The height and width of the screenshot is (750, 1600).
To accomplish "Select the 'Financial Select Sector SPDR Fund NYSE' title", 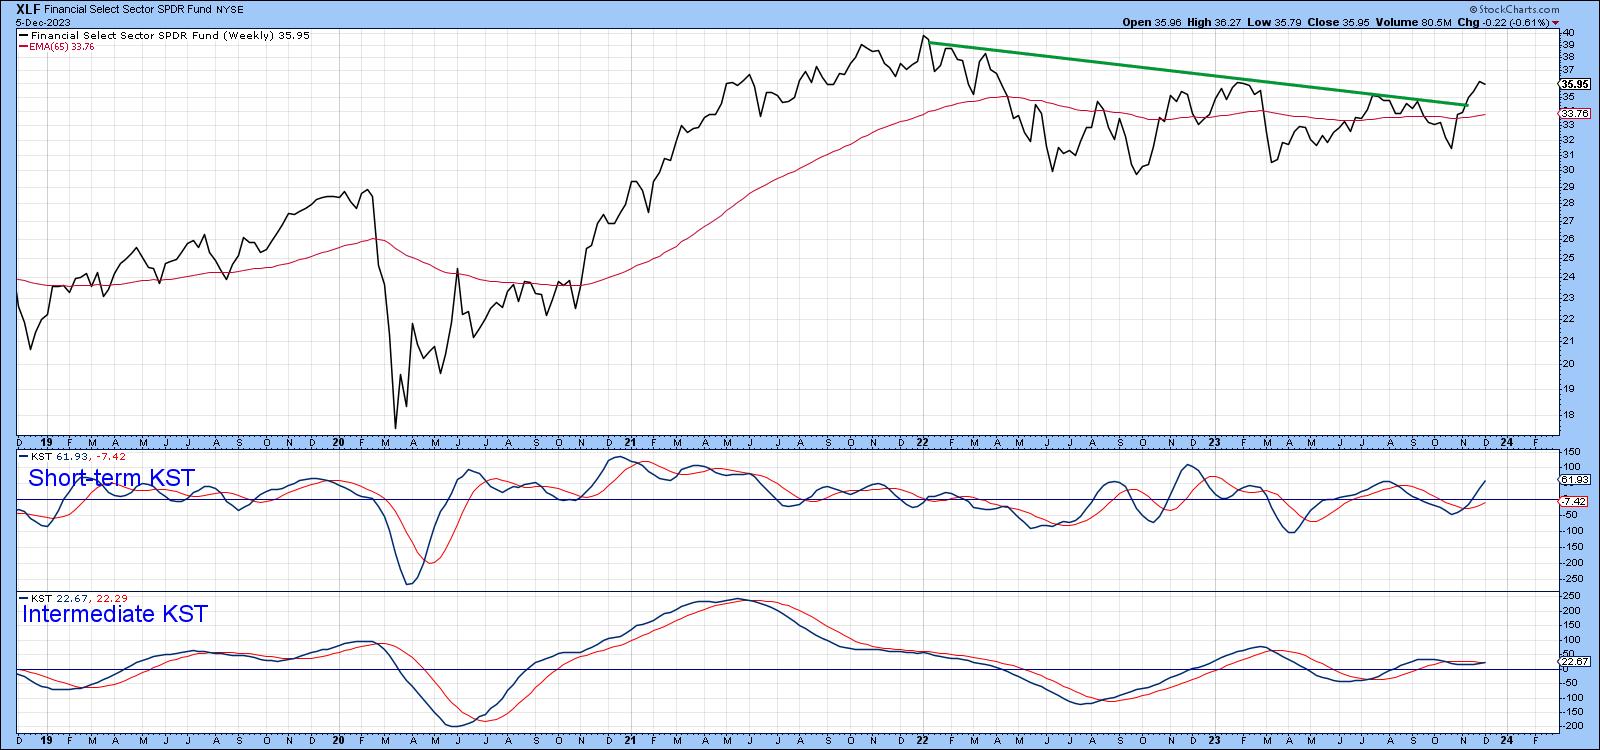I will click(145, 9).
